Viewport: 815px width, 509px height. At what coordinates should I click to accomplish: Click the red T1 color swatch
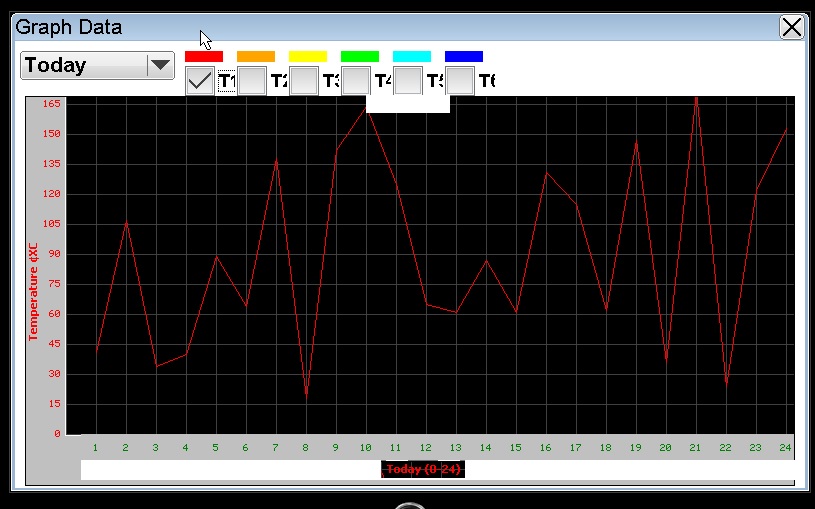(x=204, y=56)
